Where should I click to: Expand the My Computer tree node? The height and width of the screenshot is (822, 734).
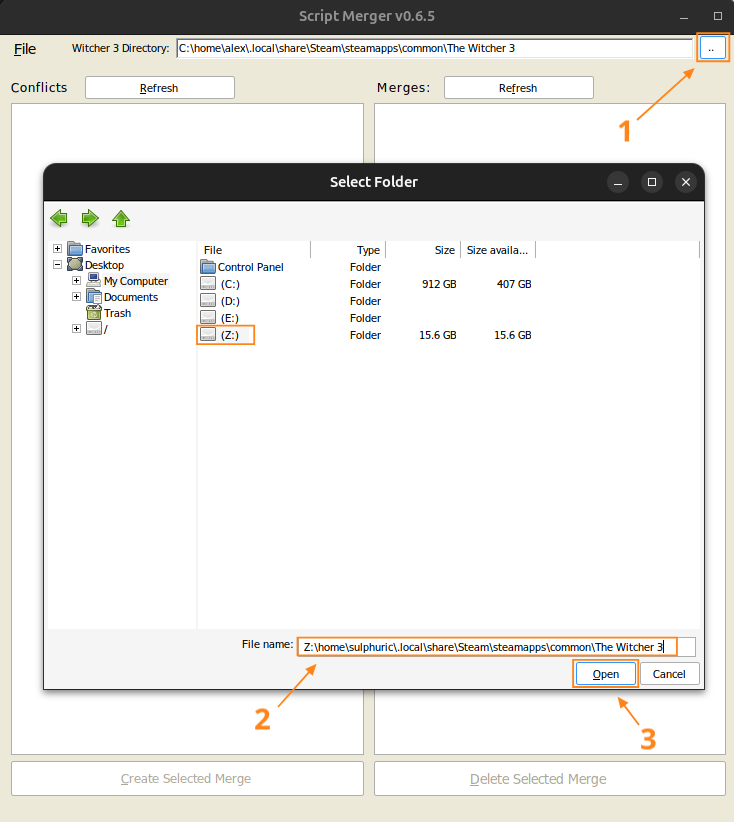76,281
